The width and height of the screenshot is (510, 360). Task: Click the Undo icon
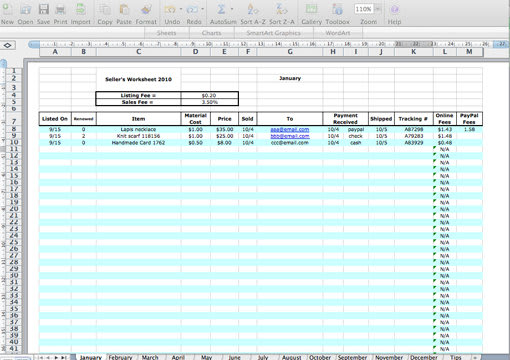click(170, 9)
